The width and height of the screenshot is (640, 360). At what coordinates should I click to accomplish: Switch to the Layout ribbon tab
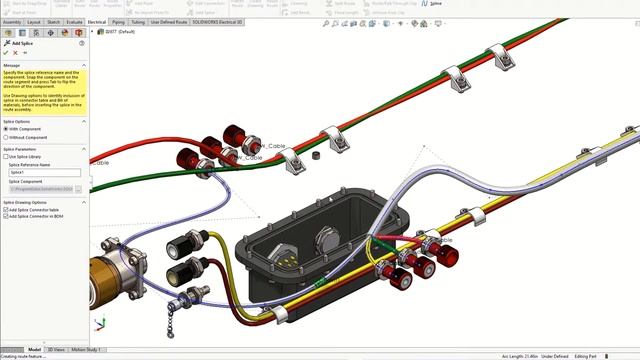pyautogui.click(x=34, y=22)
